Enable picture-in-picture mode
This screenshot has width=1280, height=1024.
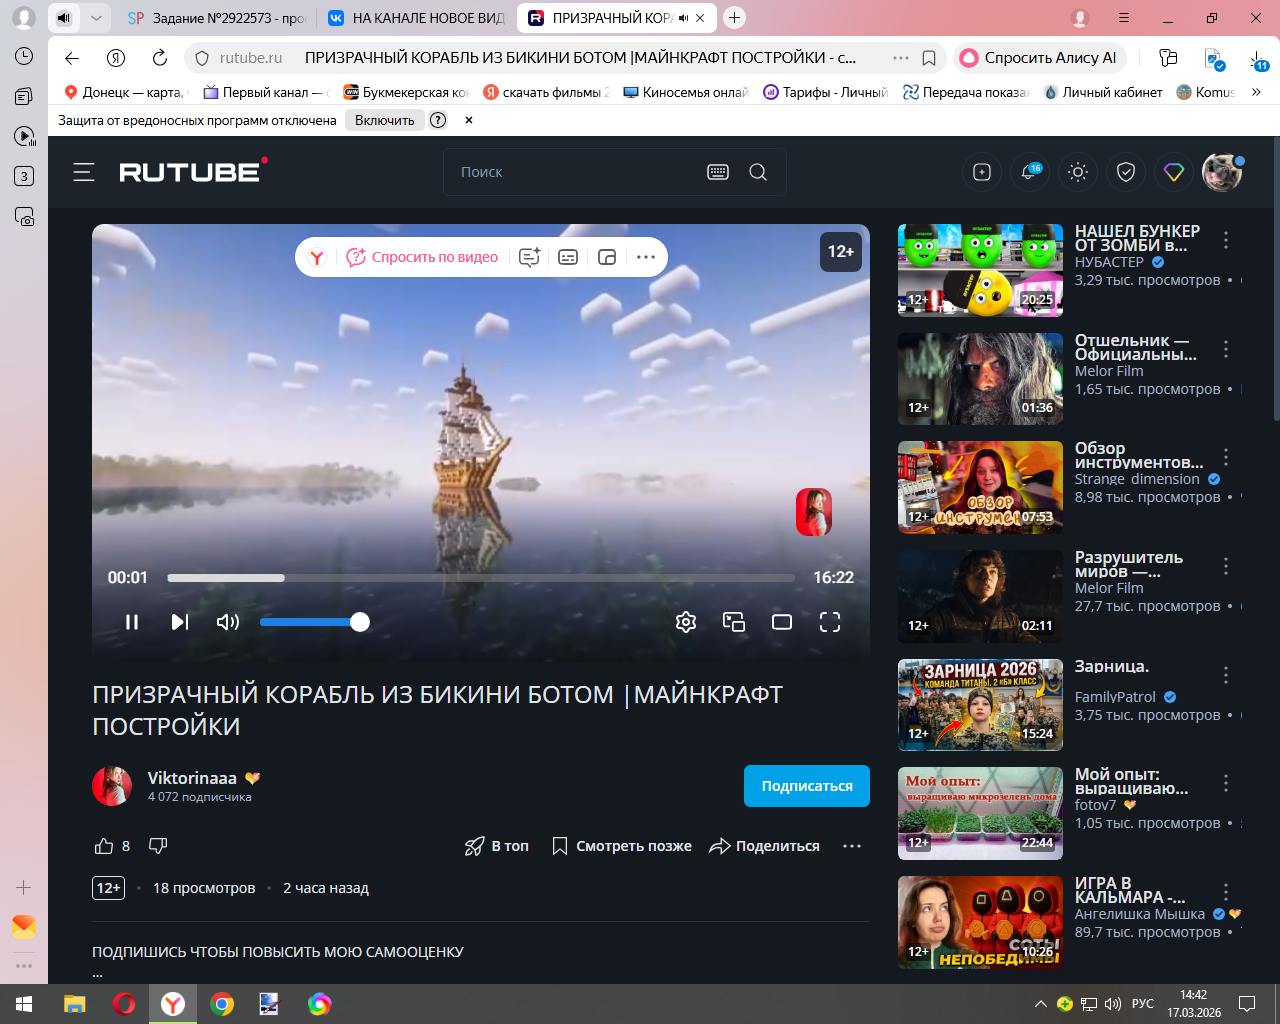tap(734, 622)
